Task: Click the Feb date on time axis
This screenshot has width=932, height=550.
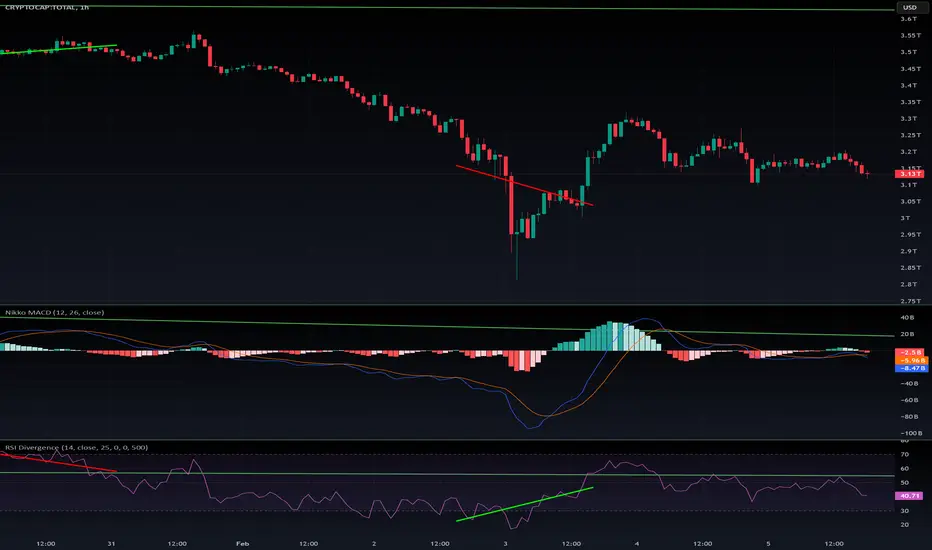Action: [x=242, y=543]
